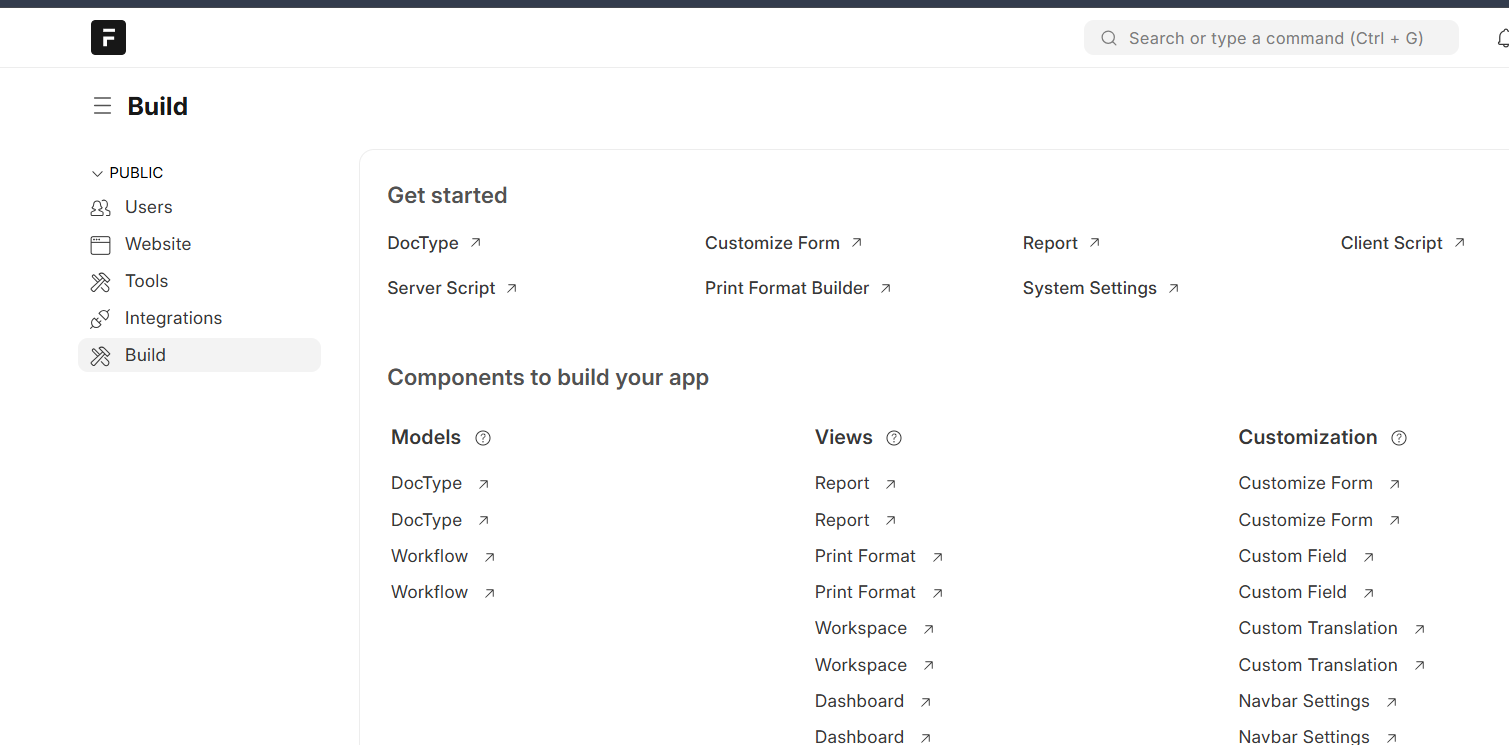Screen dimensions: 1509x745
Task: Toggle the sidebar with the hamburger icon
Action: point(102,106)
